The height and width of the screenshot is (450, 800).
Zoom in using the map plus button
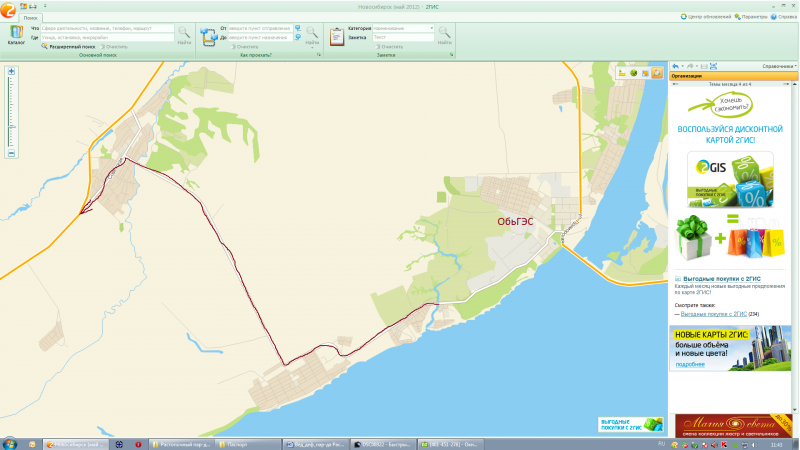pyautogui.click(x=11, y=72)
